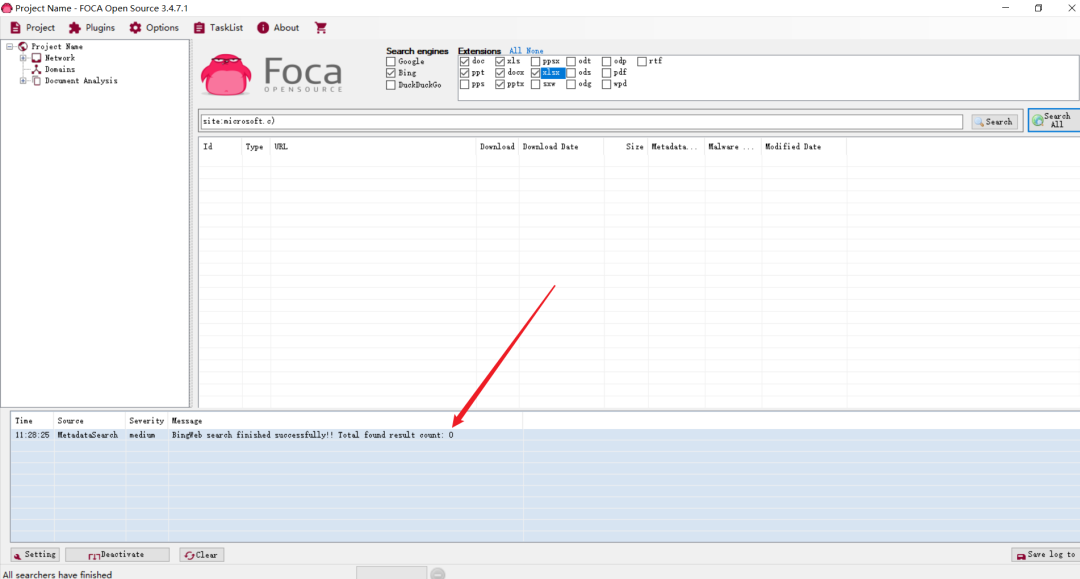Select the Domains item in tree

tap(60, 70)
